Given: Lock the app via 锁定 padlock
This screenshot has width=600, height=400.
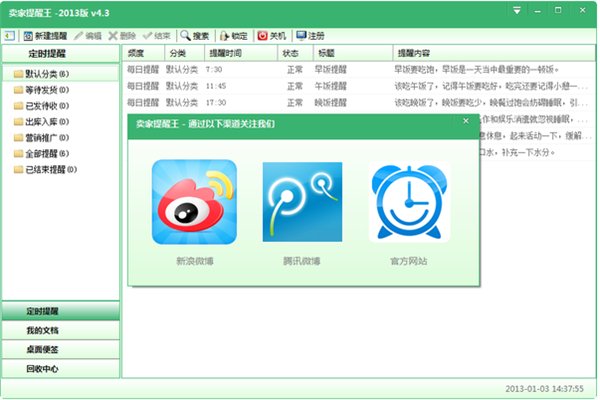Looking at the screenshot, I should 233,36.
